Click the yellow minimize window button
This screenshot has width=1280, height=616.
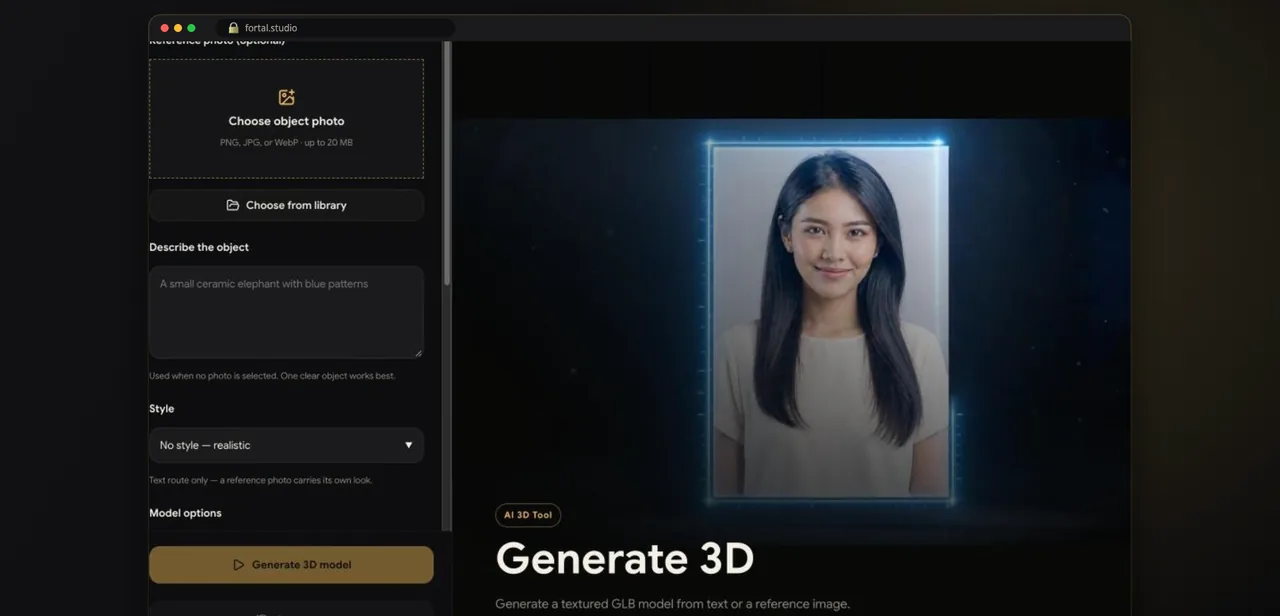pos(178,28)
